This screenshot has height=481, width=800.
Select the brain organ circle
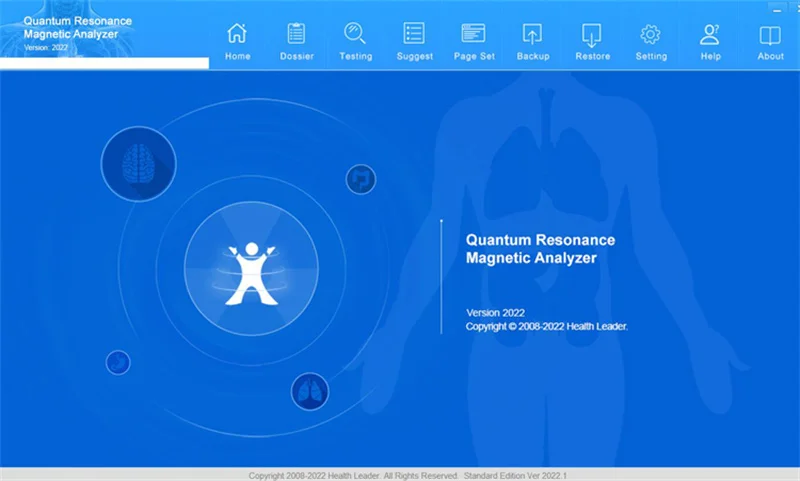pos(138,164)
